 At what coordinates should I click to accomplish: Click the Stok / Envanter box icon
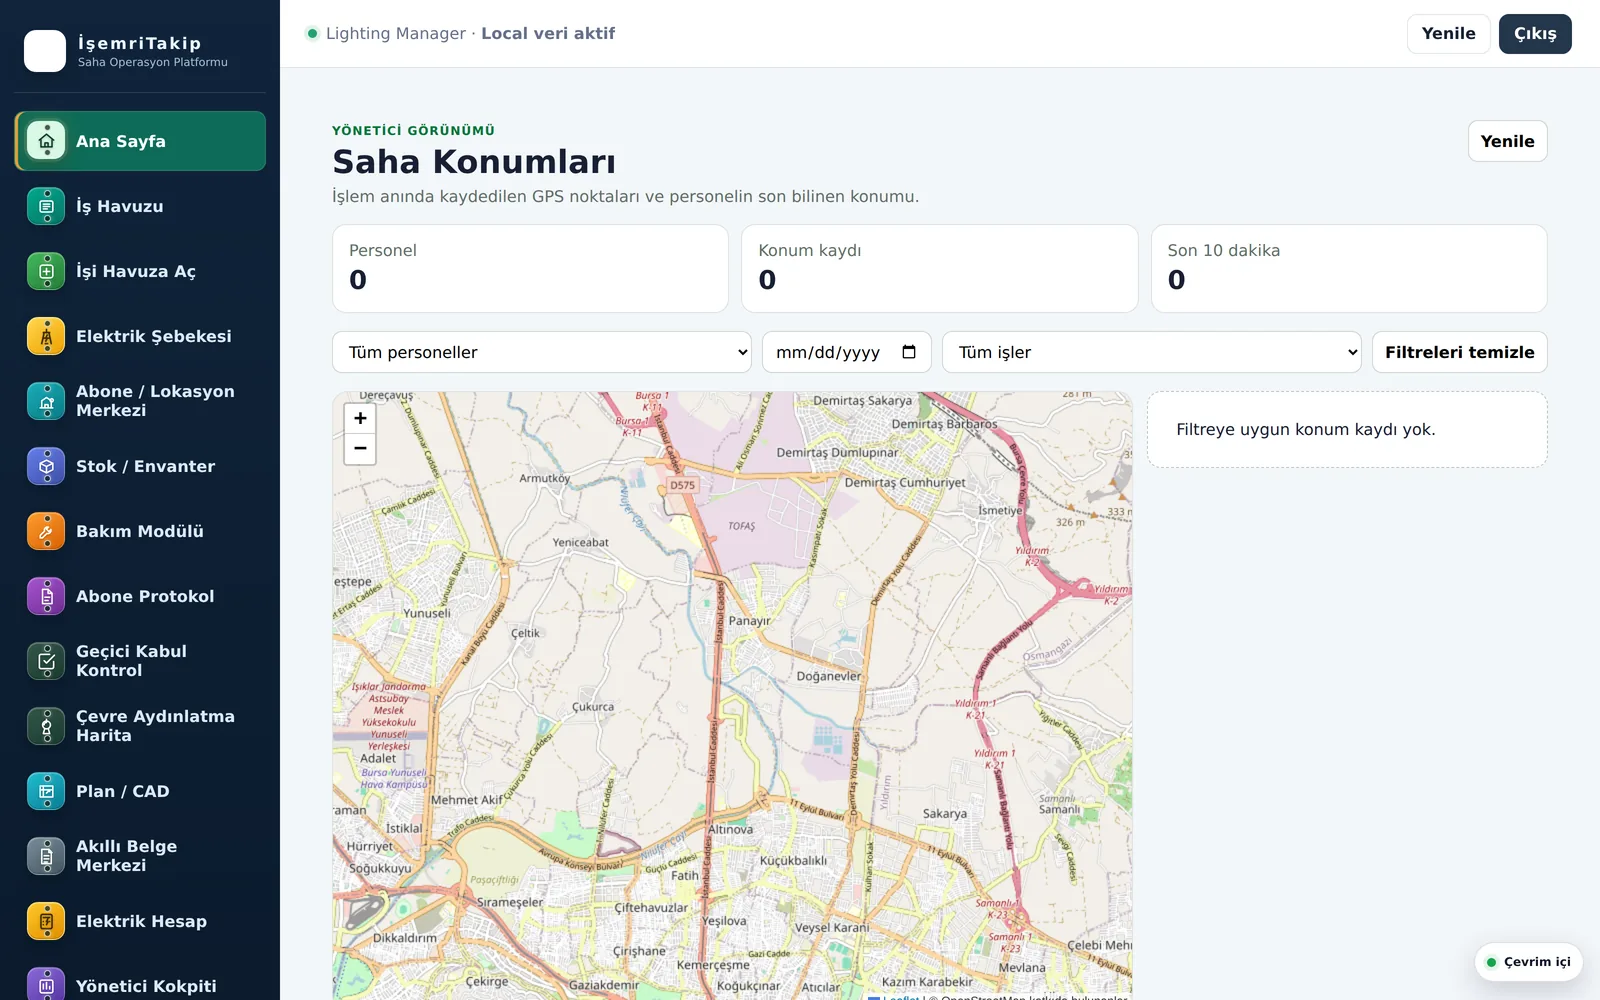pyautogui.click(x=46, y=466)
